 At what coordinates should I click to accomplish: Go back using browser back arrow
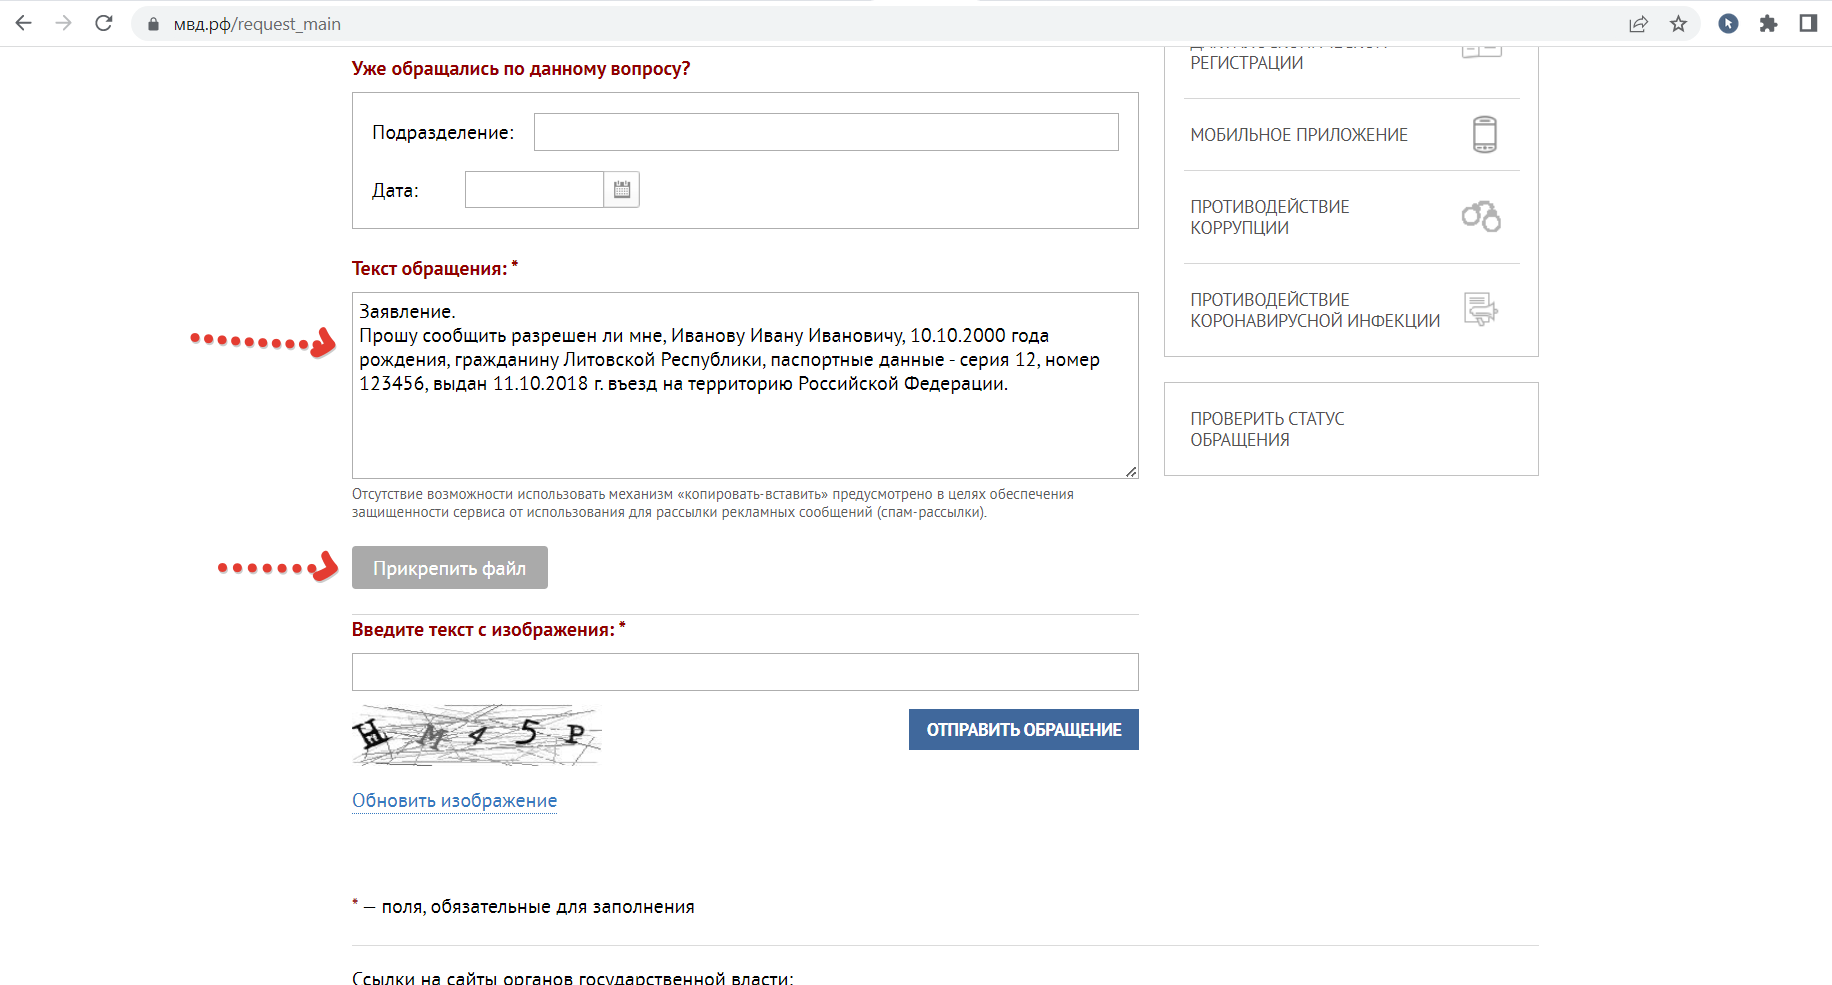[24, 24]
